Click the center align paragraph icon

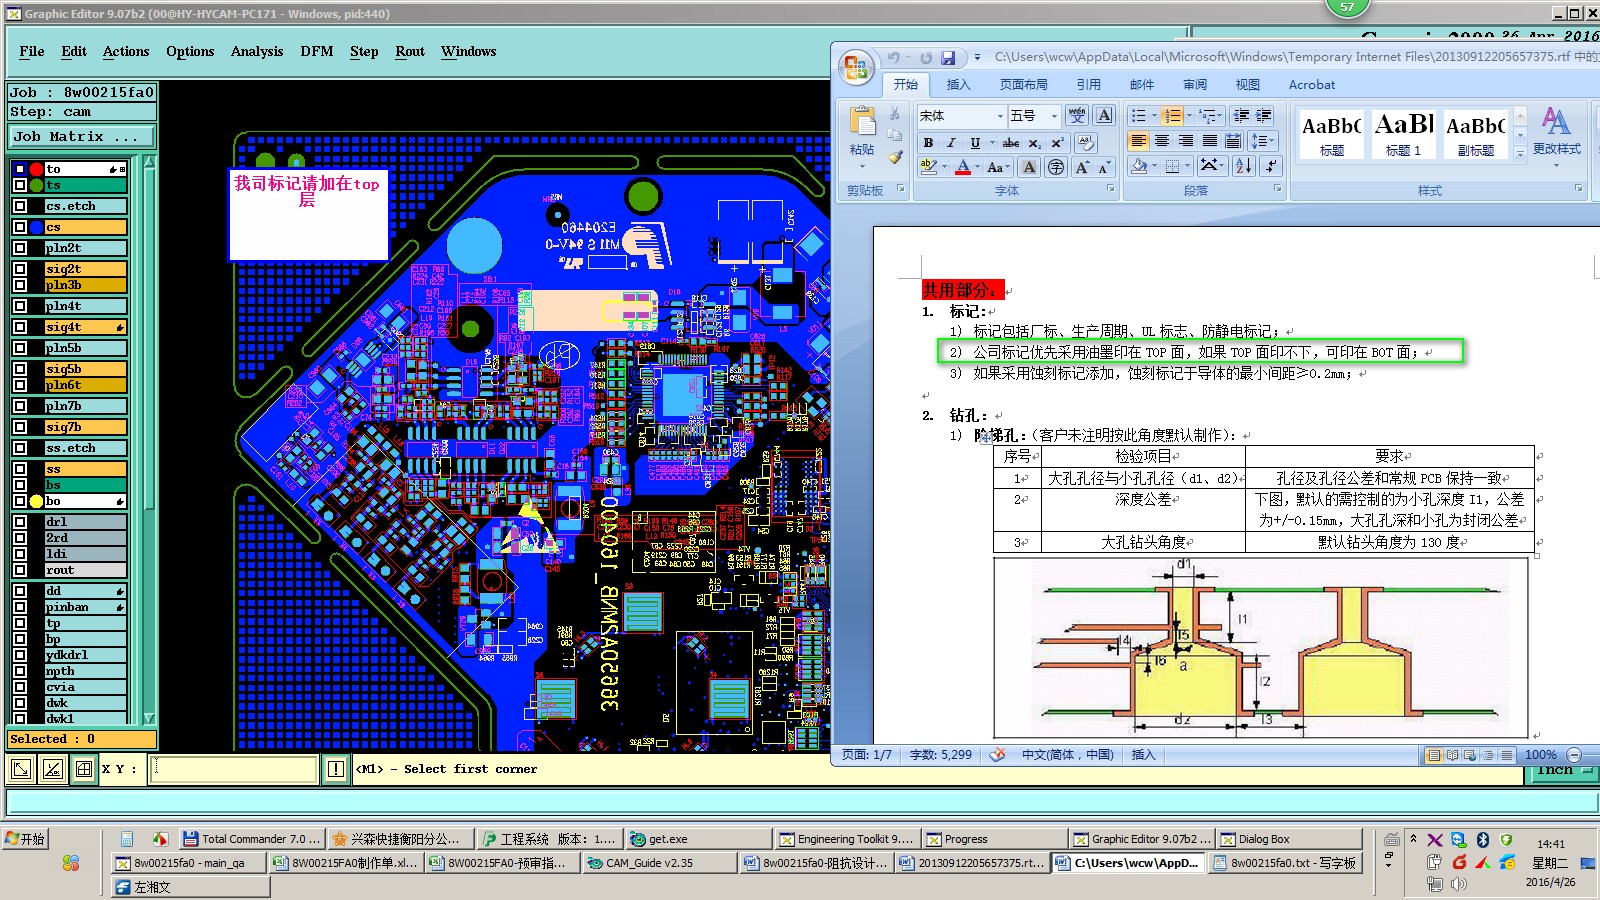(1162, 141)
